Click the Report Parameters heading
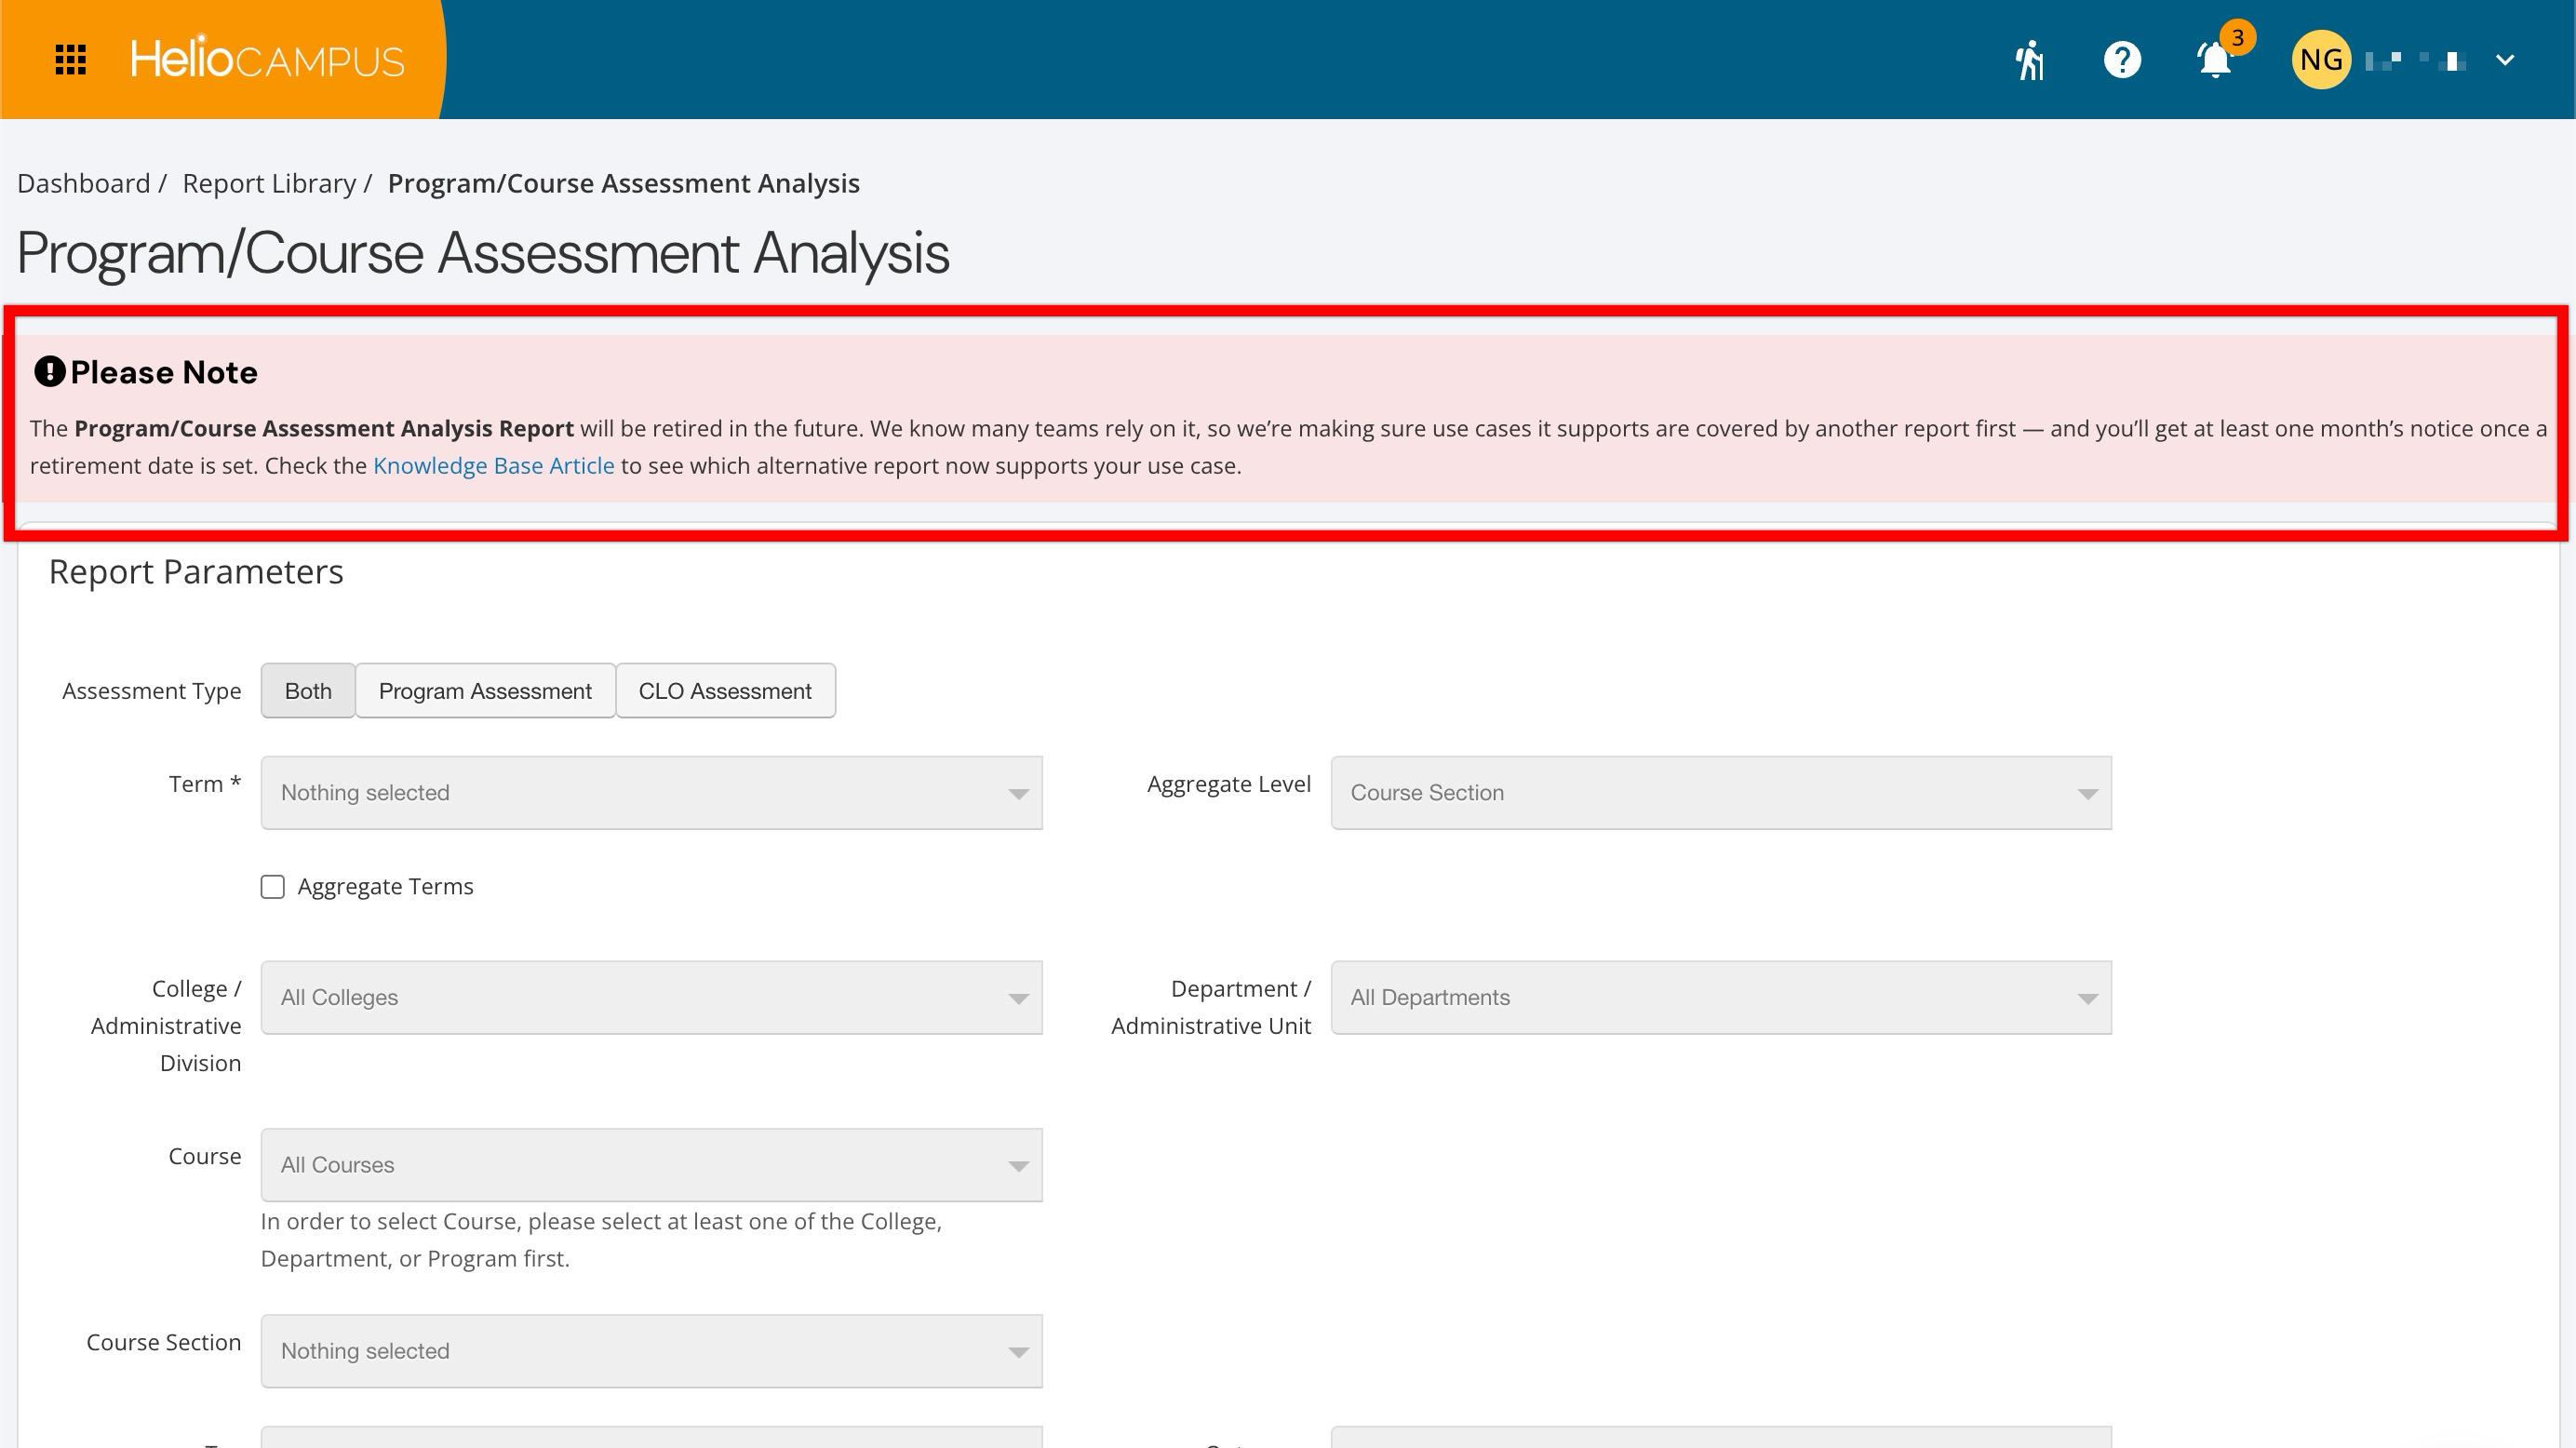This screenshot has height=1448, width=2576. [196, 572]
